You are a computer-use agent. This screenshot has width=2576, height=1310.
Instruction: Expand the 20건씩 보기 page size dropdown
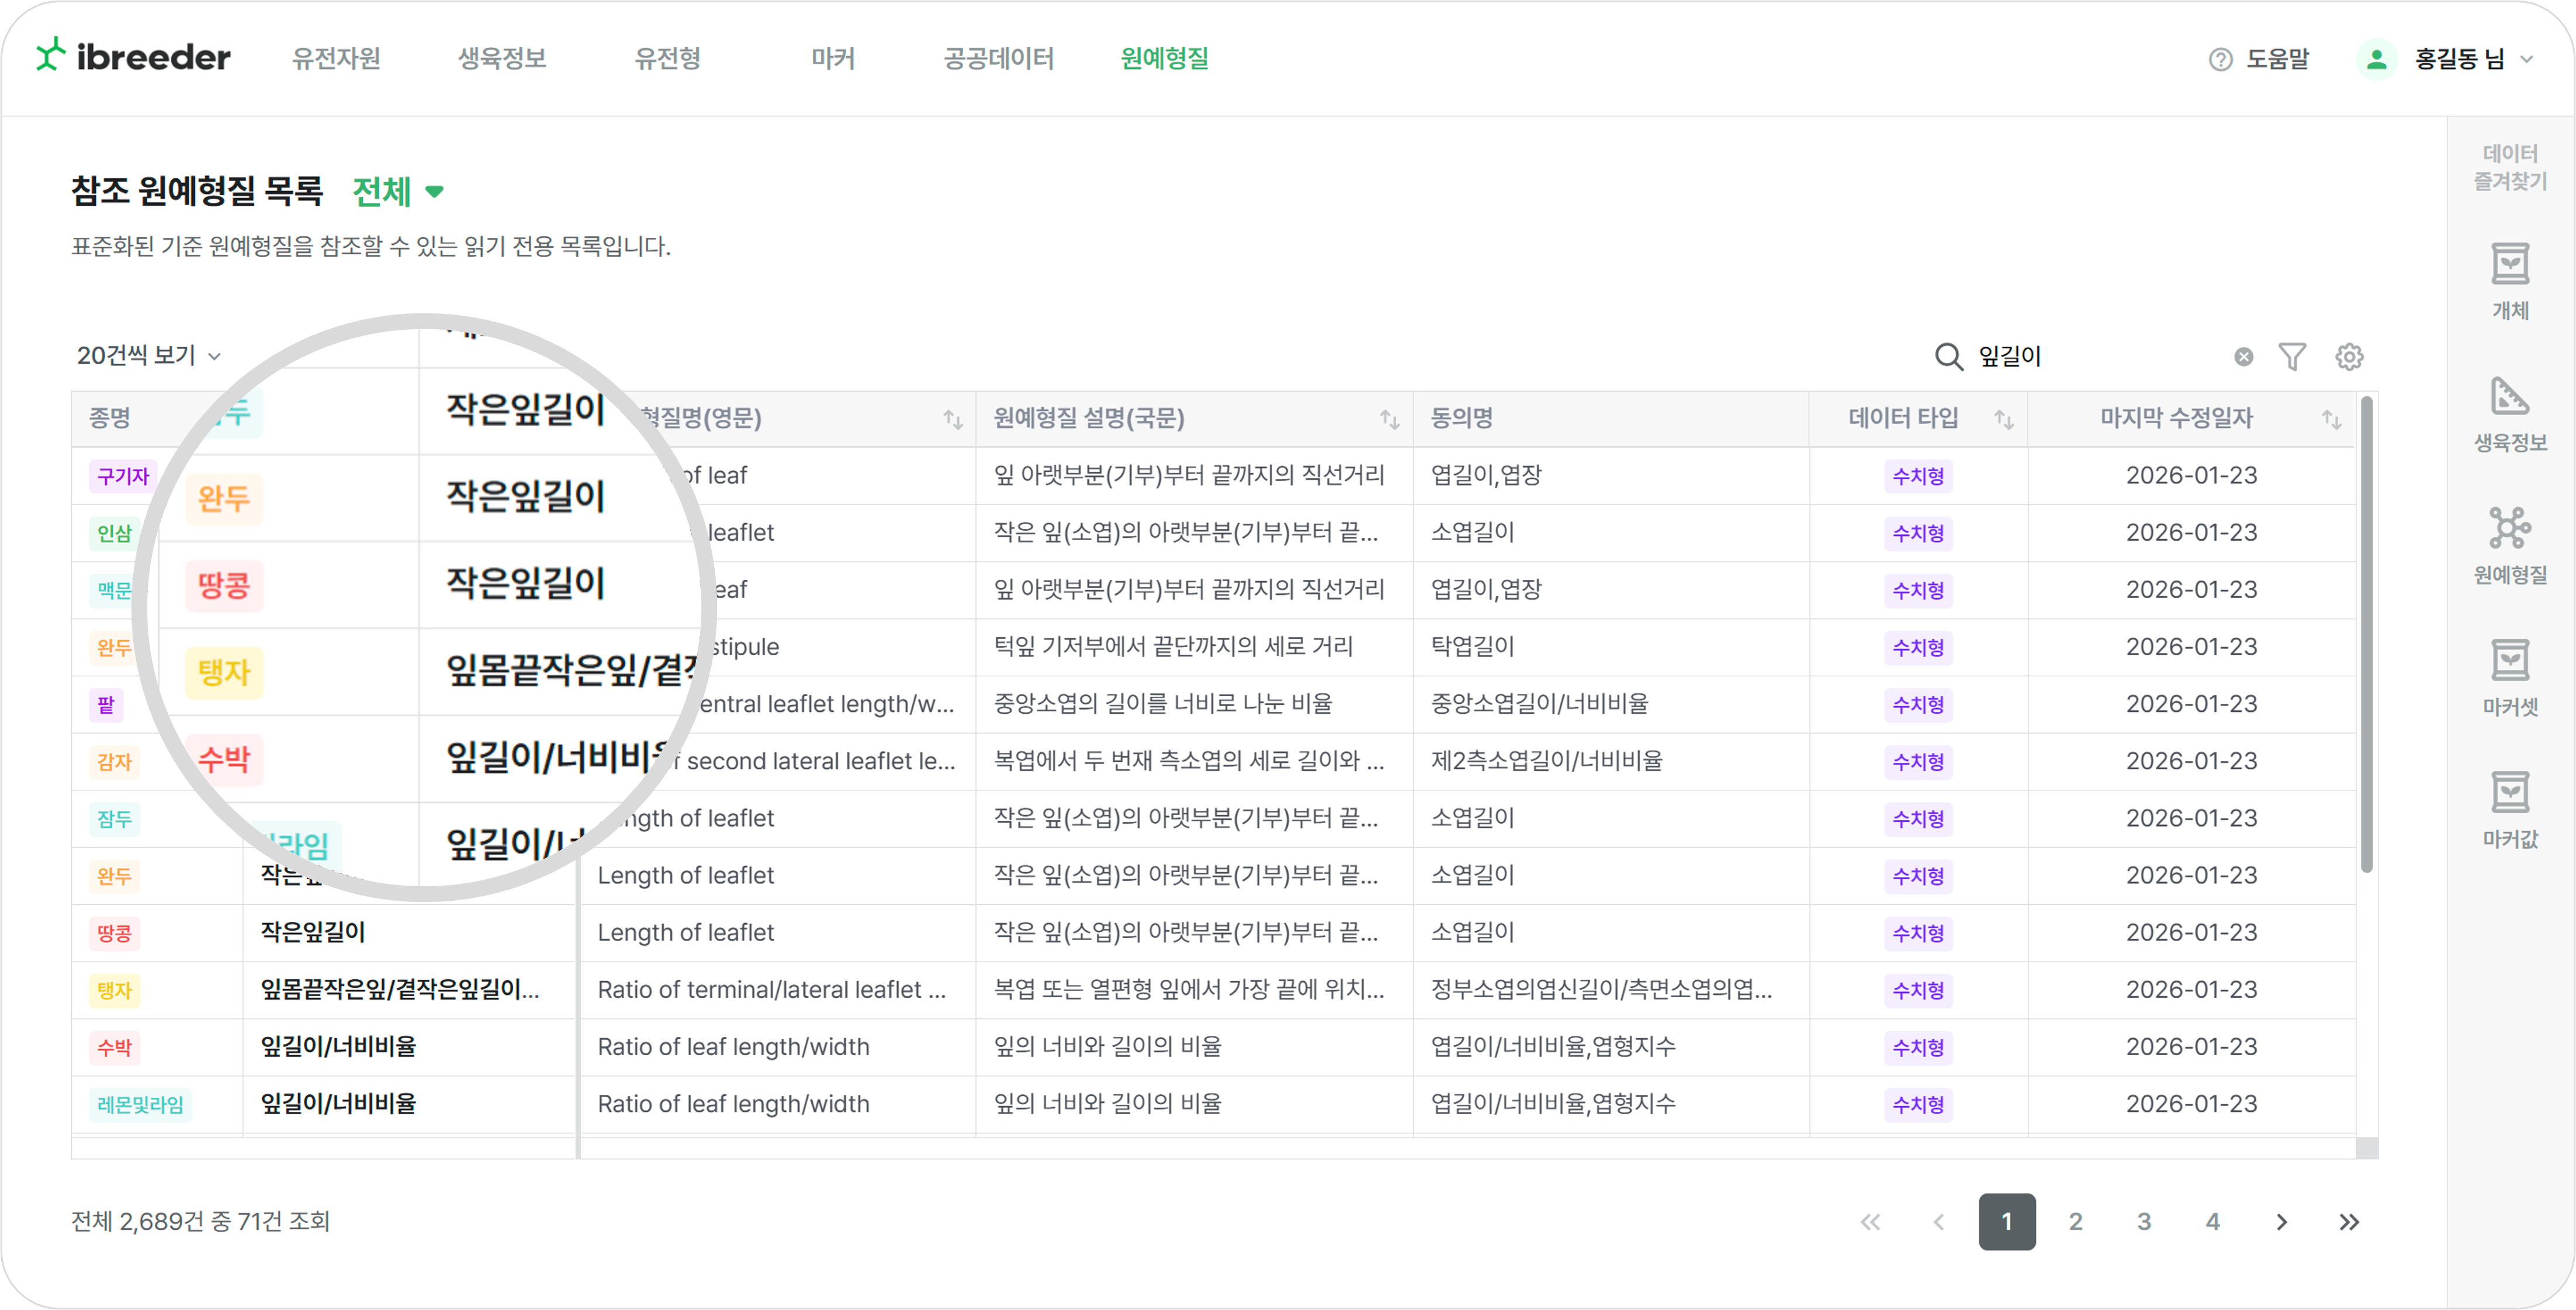[149, 355]
